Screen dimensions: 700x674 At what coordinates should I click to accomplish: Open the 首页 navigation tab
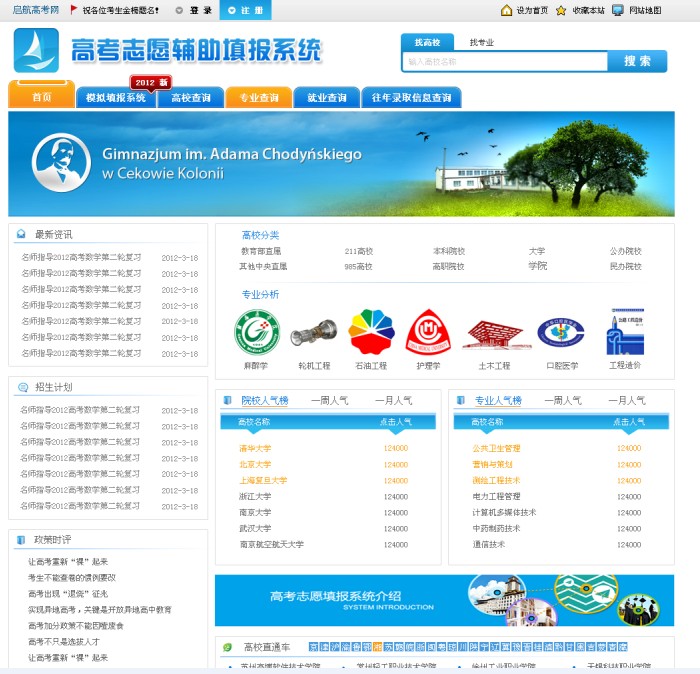pos(42,95)
